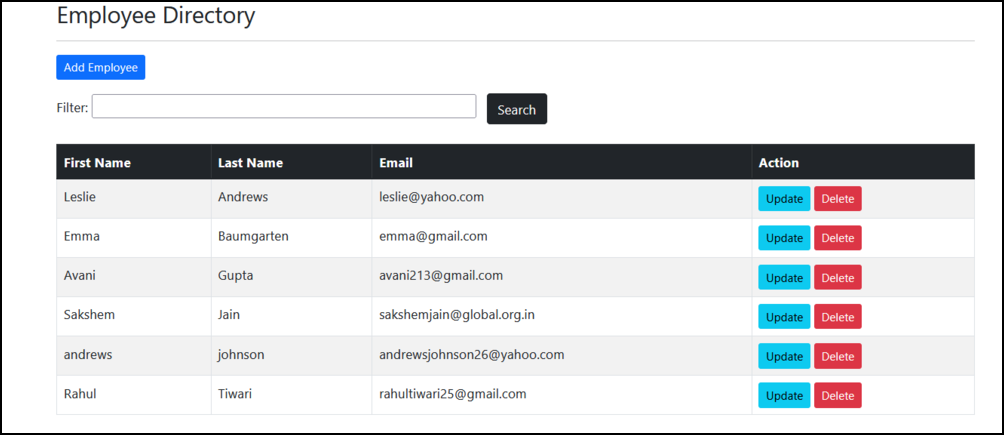Update the andrews johnson record
1004x435 pixels.
[784, 356]
